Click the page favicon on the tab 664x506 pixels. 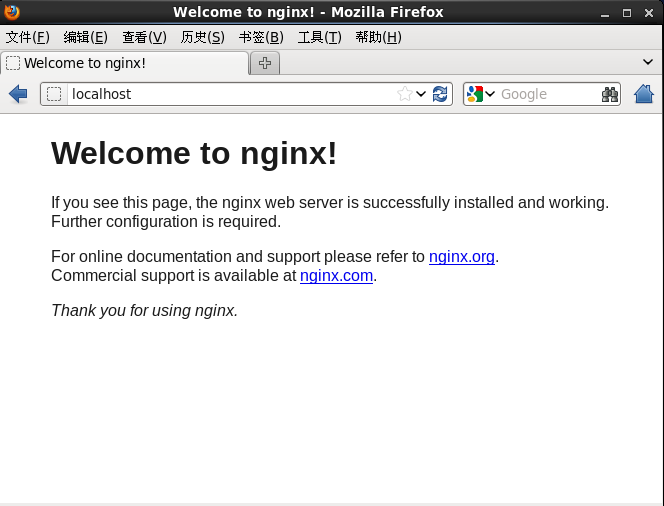[x=13, y=63]
